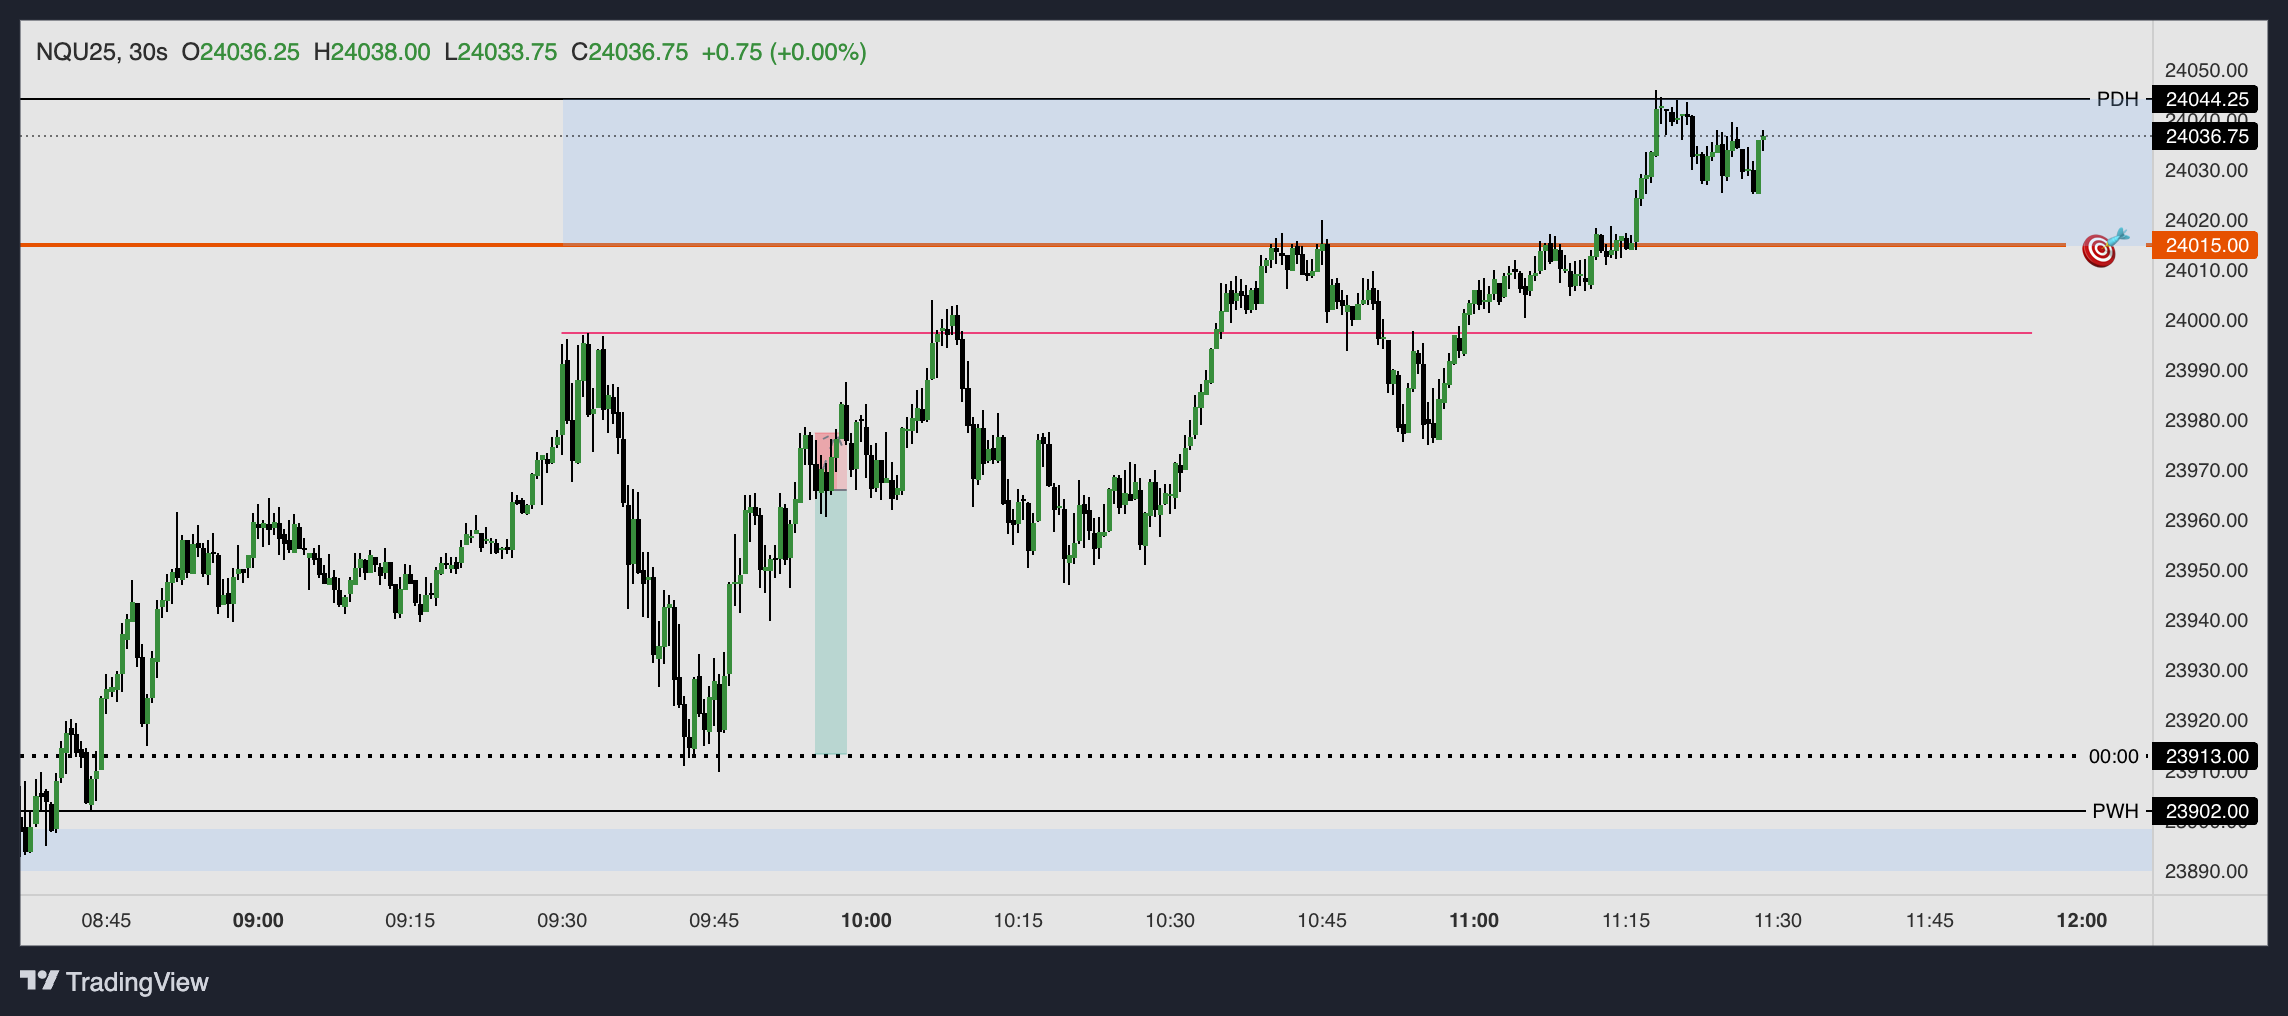This screenshot has height=1016, width=2288.
Task: Select the orange 24015.00 price label
Action: (2206, 245)
